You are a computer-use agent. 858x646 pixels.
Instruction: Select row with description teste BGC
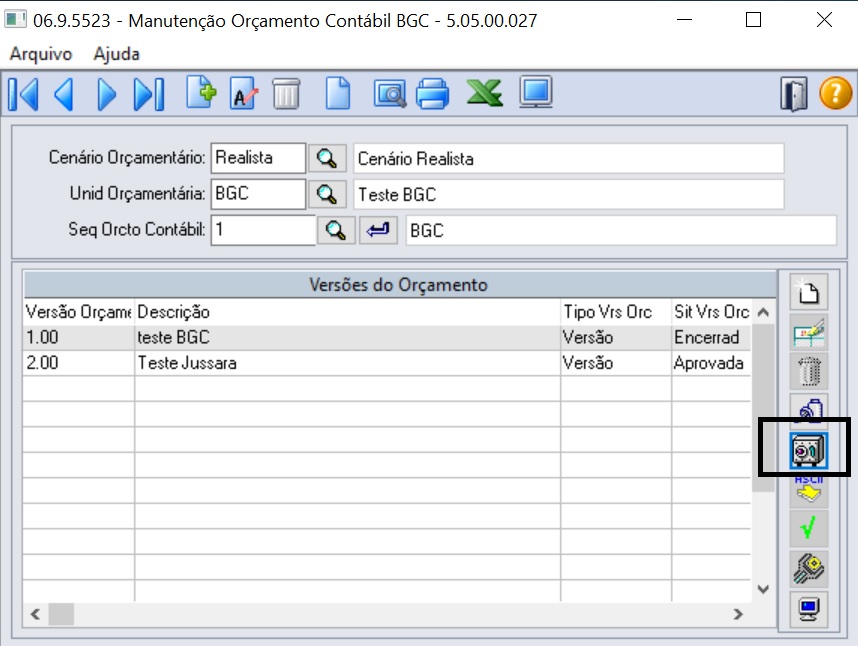pyautogui.click(x=387, y=337)
